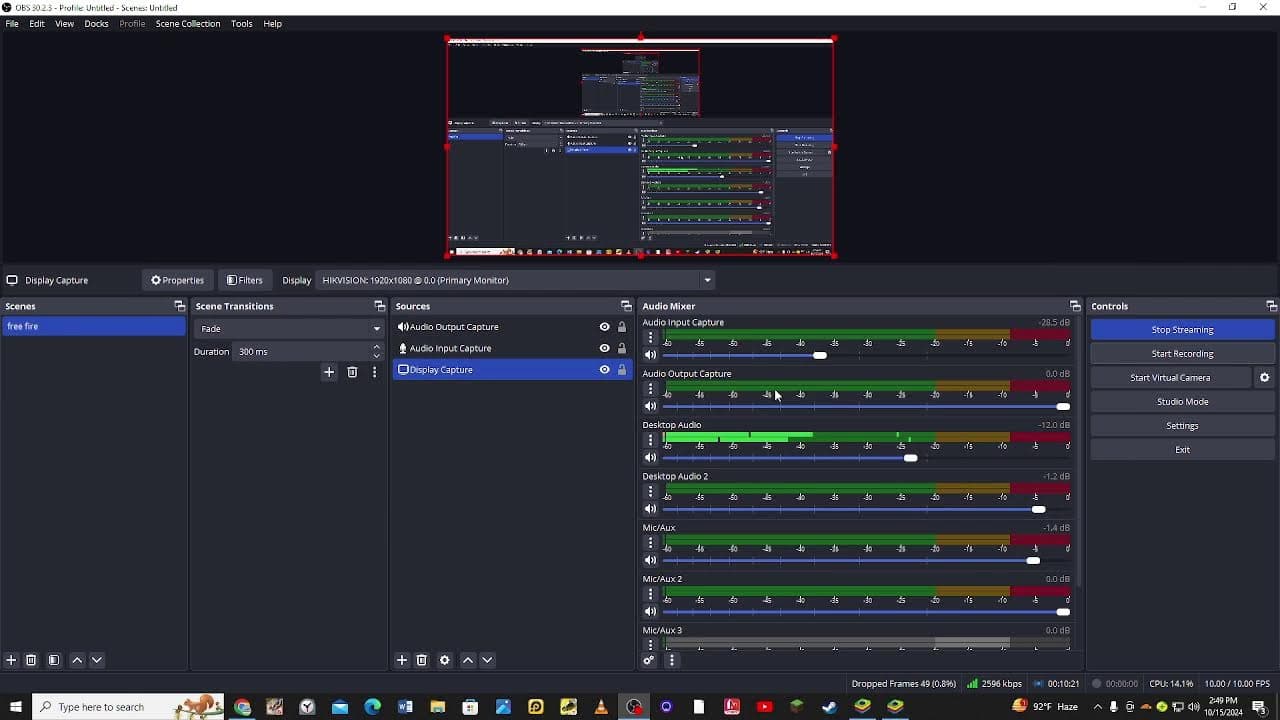The width and height of the screenshot is (1280, 720).
Task: Open the Scene Collection menu
Action: pos(188,24)
